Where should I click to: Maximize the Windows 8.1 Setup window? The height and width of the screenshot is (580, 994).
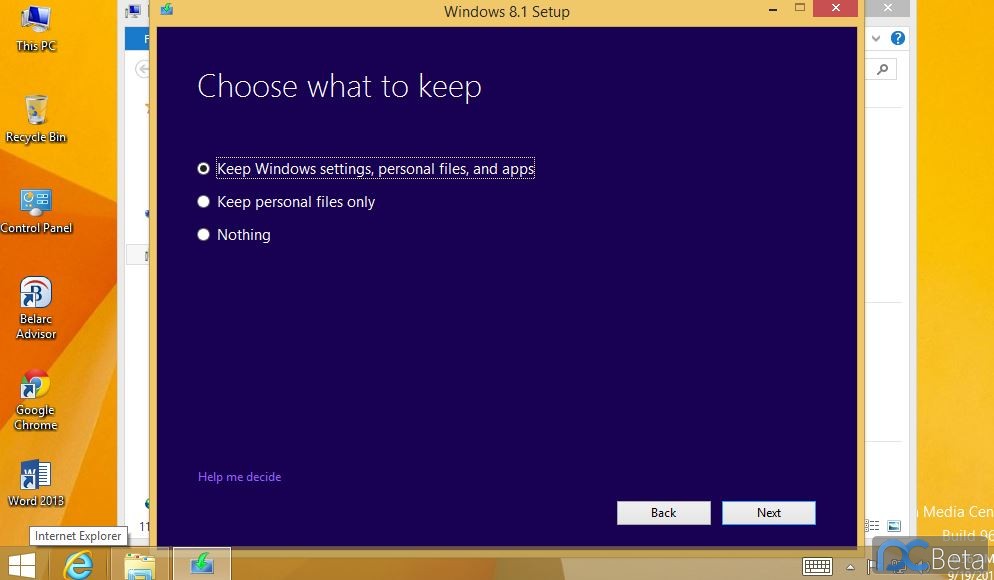(800, 8)
